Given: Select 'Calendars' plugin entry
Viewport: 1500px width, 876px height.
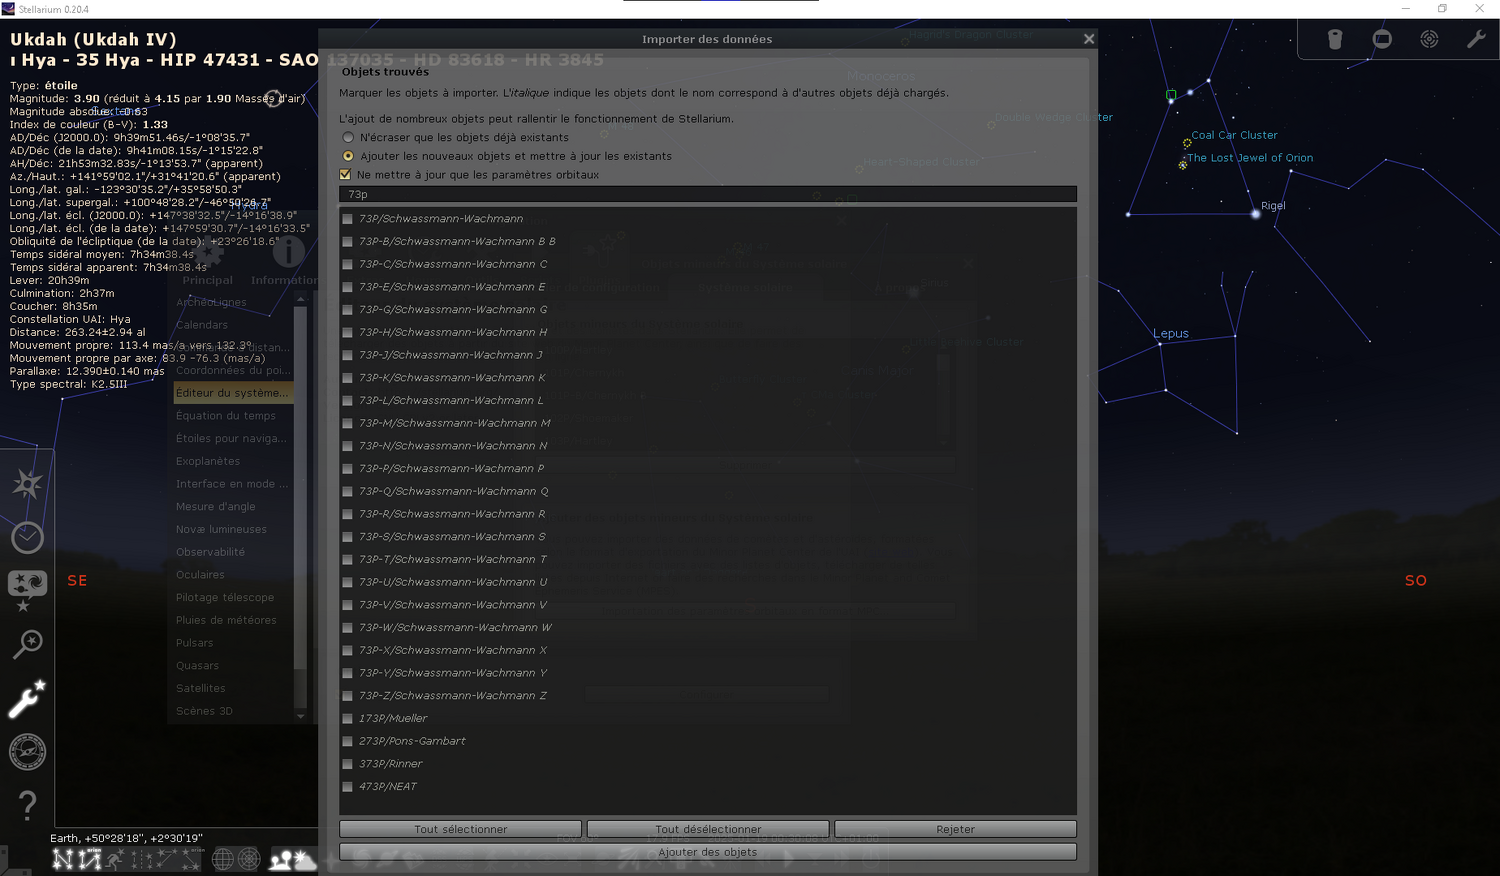Looking at the screenshot, I should pos(233,325).
